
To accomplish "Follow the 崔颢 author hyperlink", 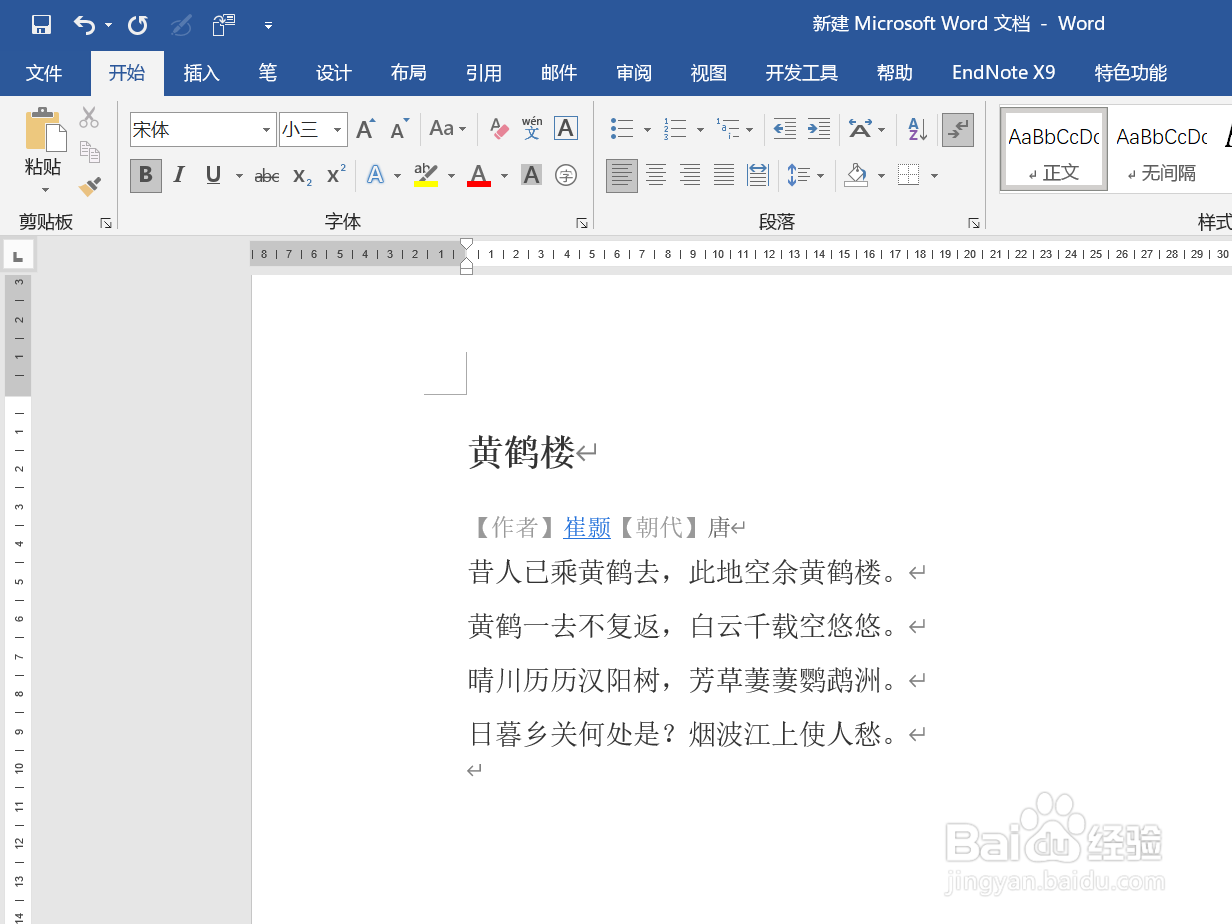I will click(x=587, y=527).
